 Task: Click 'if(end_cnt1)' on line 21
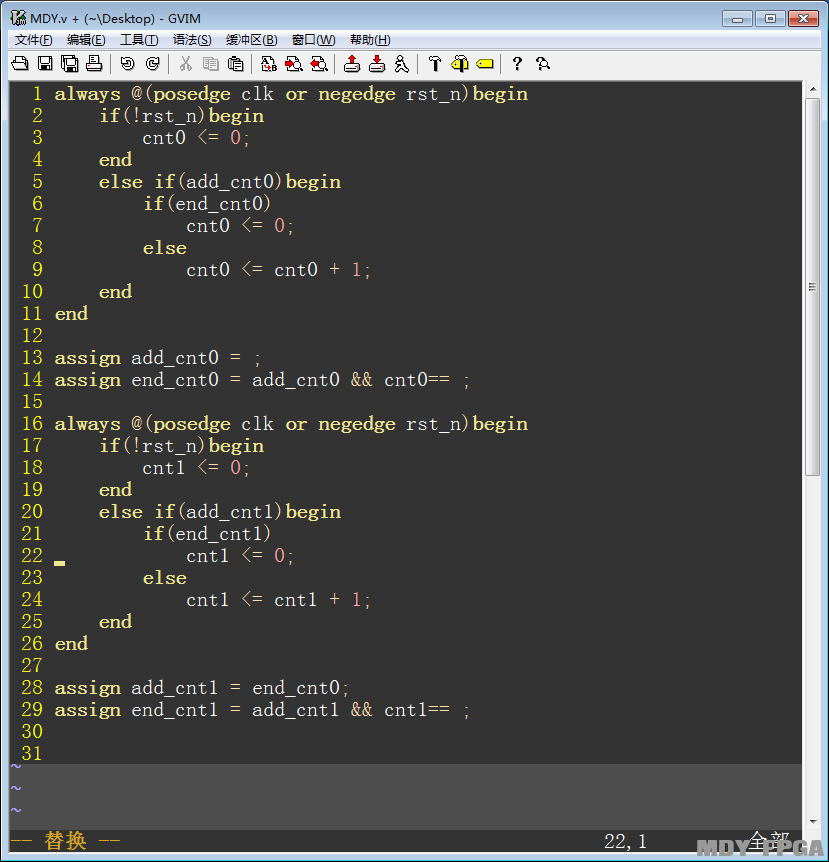pyautogui.click(x=207, y=534)
